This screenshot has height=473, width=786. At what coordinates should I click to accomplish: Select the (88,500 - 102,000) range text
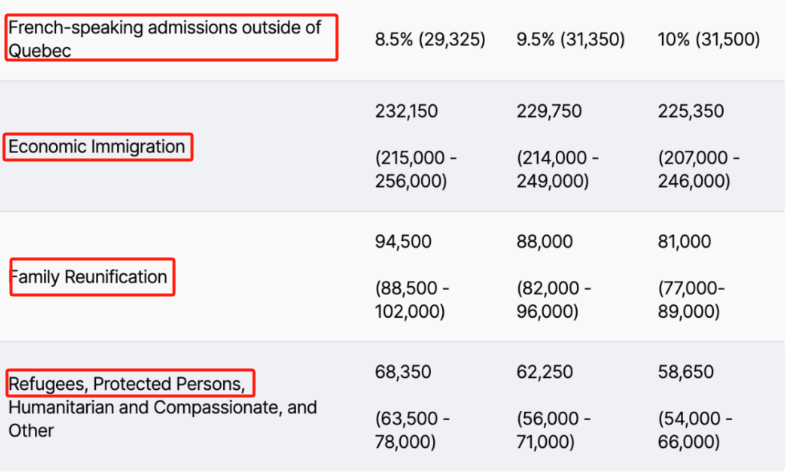[412, 300]
